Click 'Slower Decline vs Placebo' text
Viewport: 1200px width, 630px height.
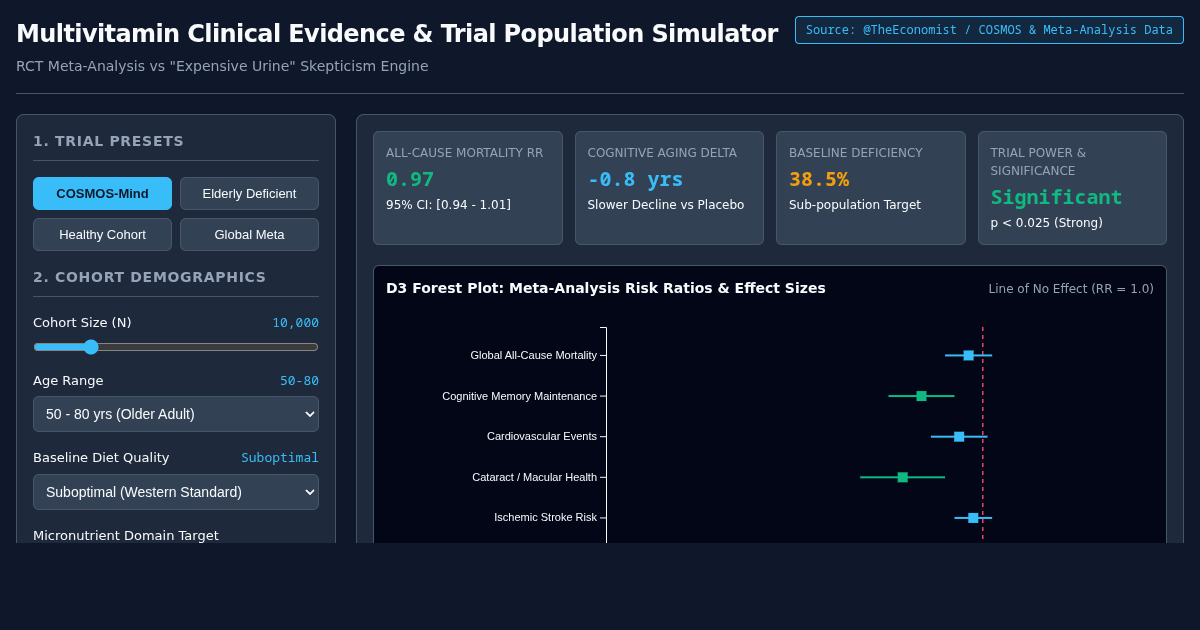[x=666, y=205]
